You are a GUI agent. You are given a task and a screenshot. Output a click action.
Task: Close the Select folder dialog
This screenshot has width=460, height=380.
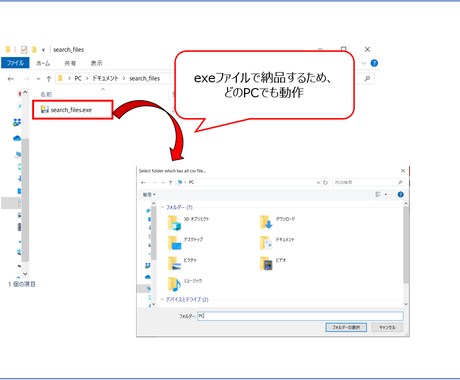[403, 171]
